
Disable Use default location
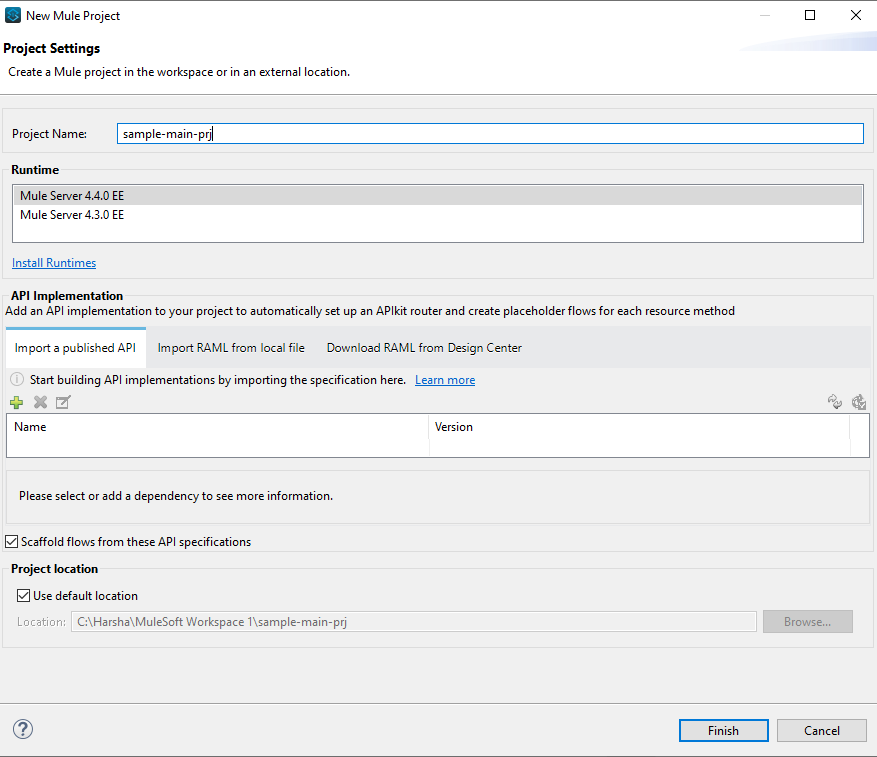(x=22, y=595)
